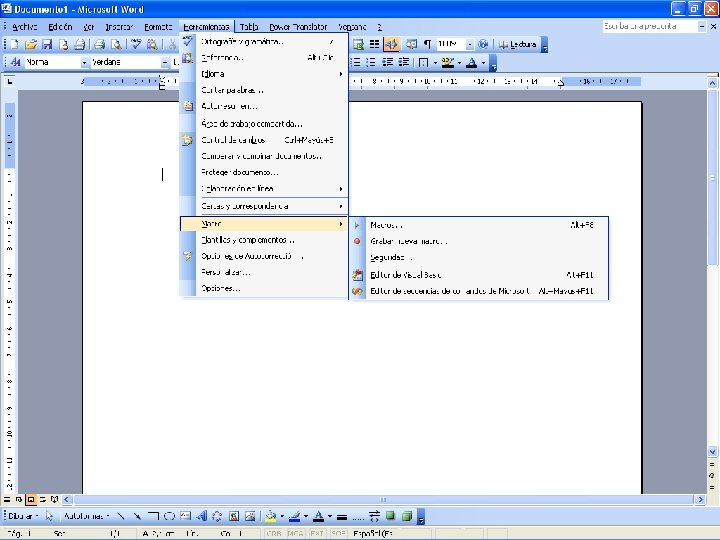Click the Insert WordArt icon

tap(202, 516)
